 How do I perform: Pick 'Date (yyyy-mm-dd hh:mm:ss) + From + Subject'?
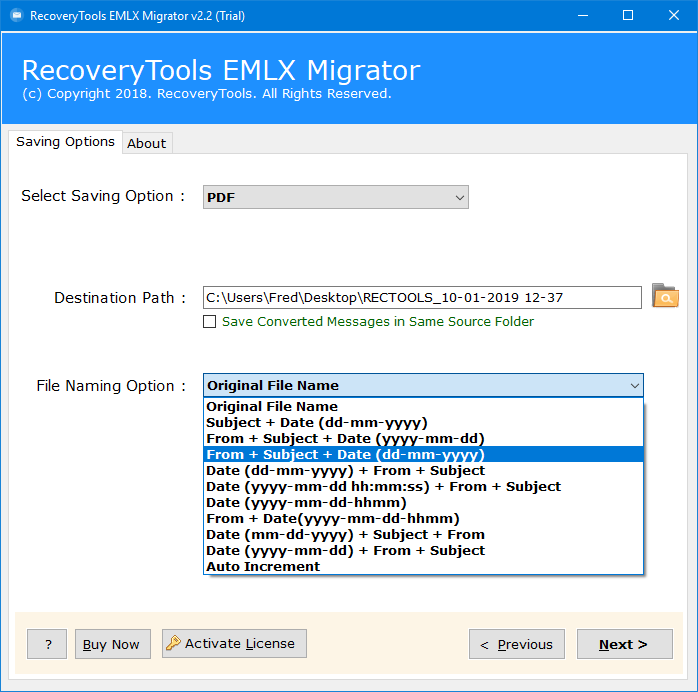click(x=423, y=486)
